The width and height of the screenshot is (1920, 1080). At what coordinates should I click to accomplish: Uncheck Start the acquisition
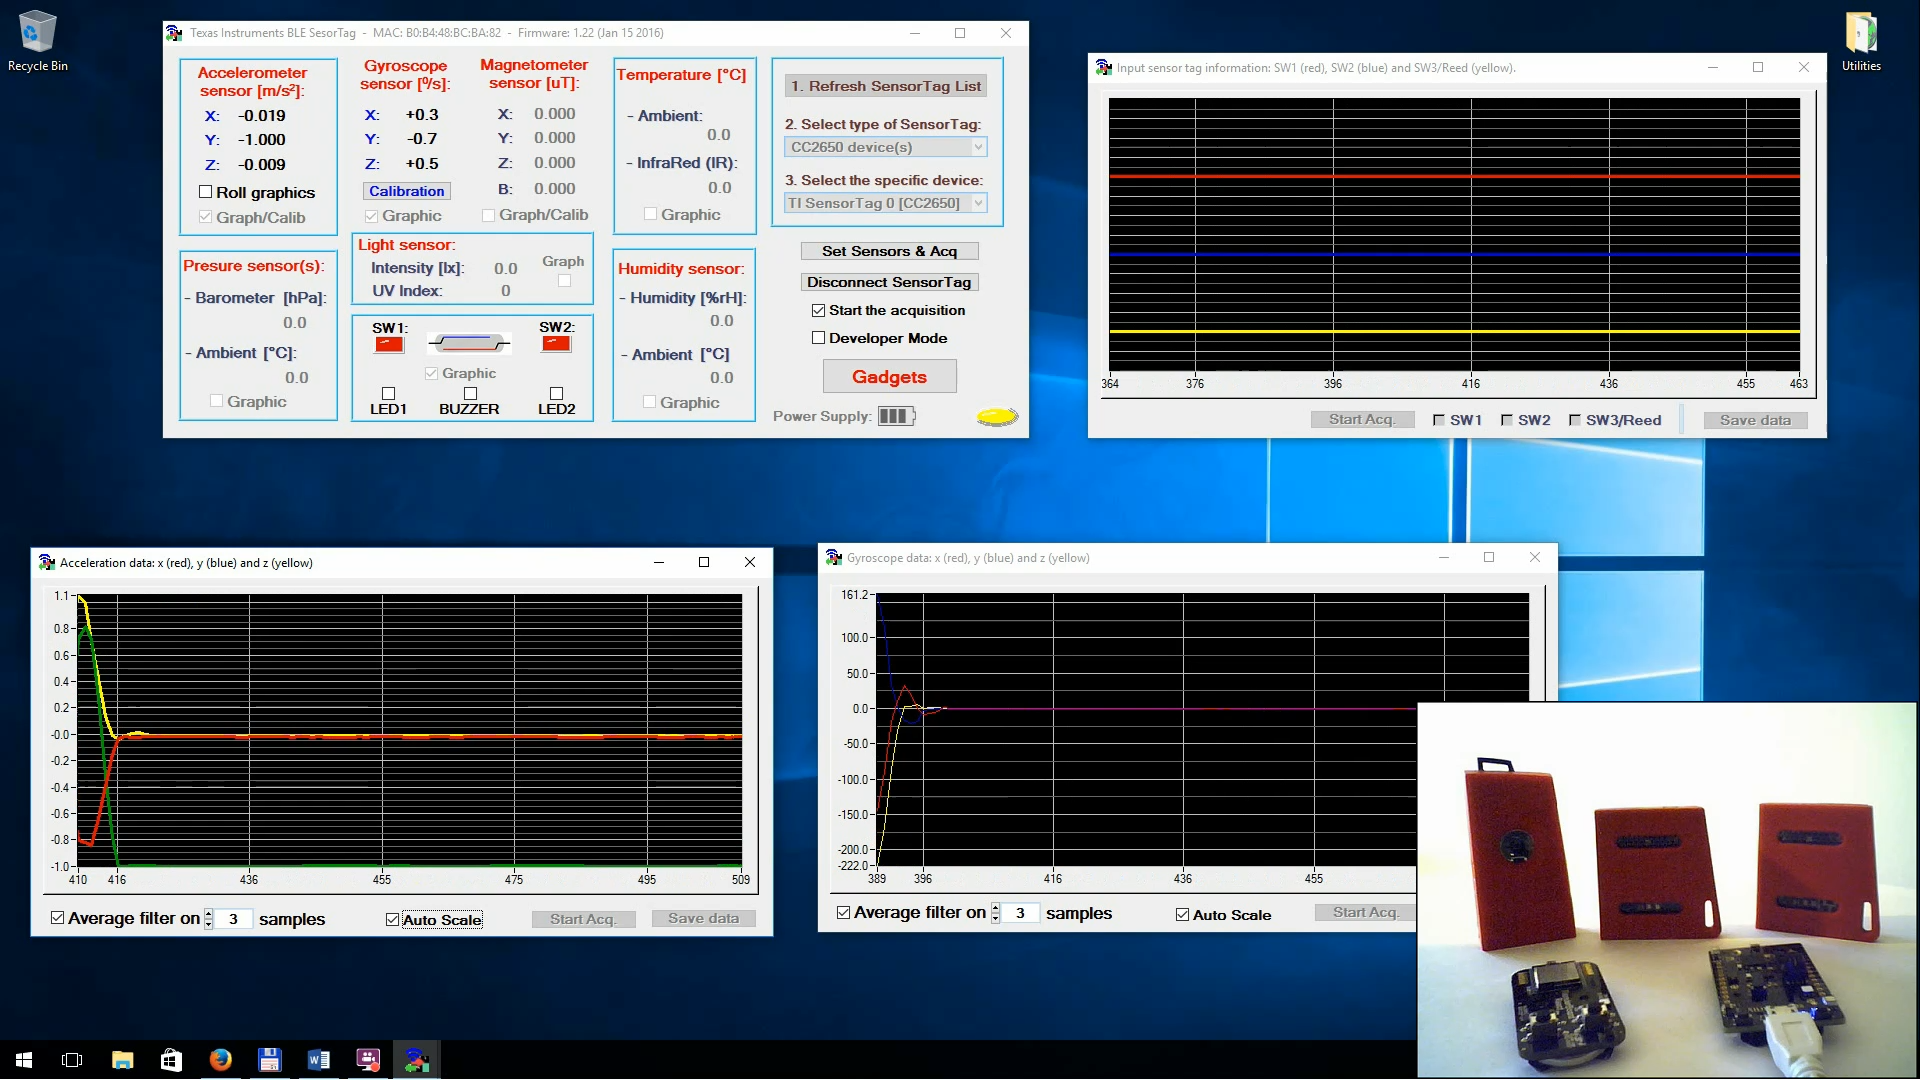tap(818, 310)
